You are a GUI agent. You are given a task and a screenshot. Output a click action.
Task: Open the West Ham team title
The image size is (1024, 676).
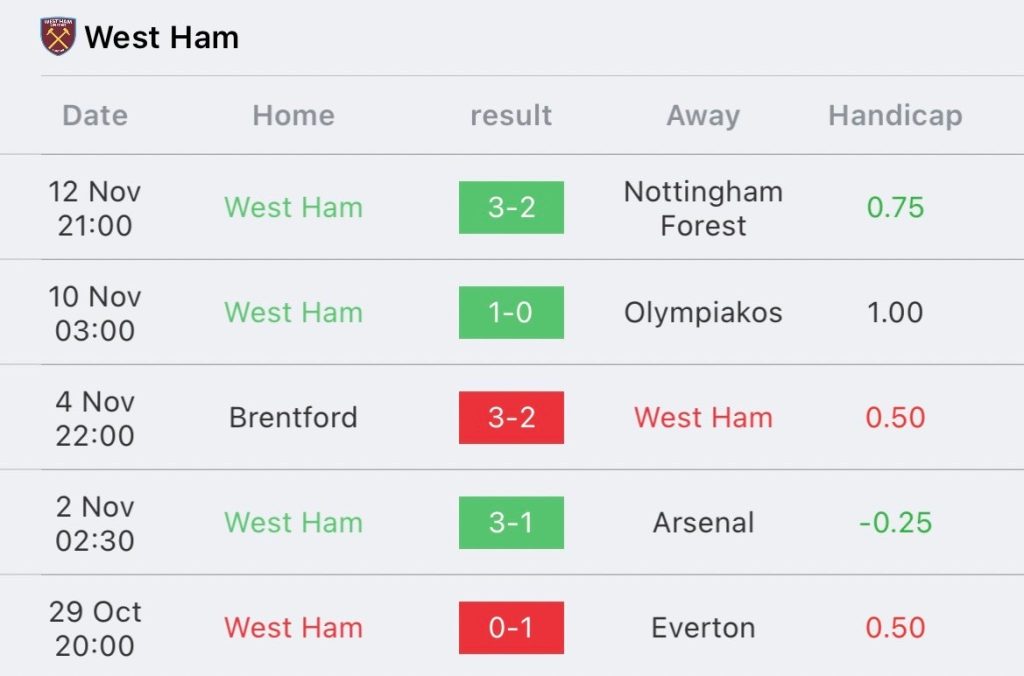(x=161, y=37)
